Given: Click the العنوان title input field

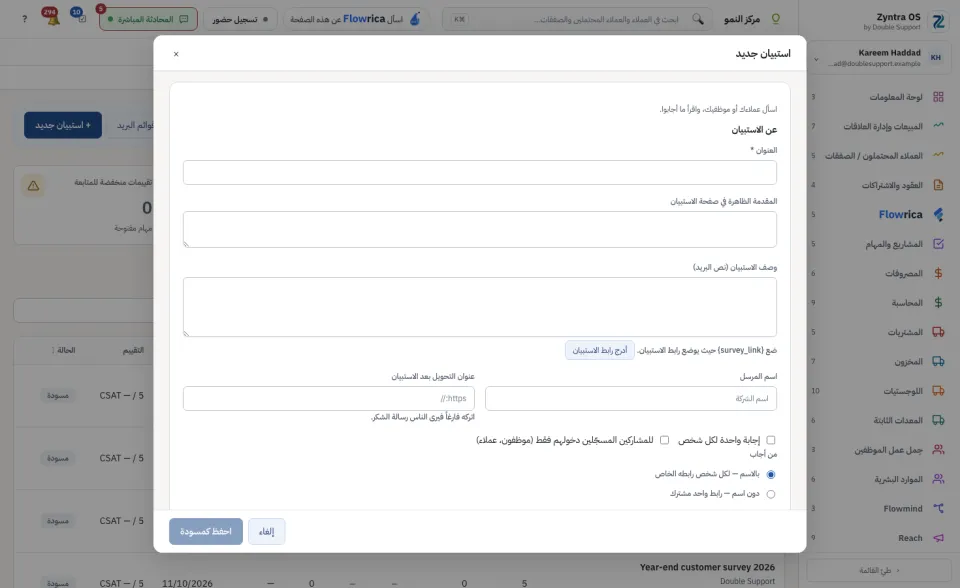Looking at the screenshot, I should click(479, 173).
